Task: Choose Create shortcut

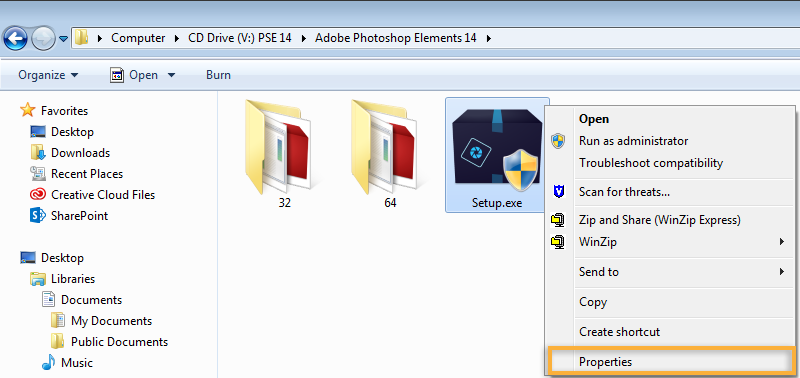Action: coord(670,332)
